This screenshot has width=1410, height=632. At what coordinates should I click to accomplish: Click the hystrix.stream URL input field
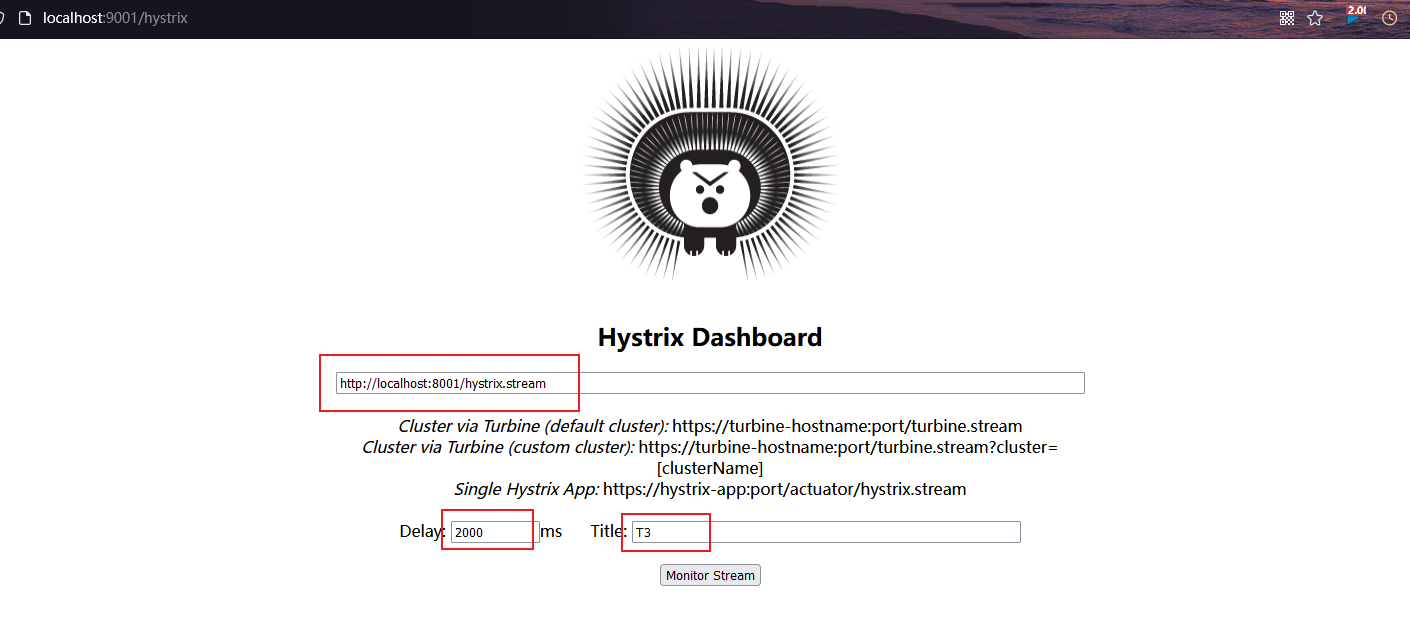pyautogui.click(x=710, y=383)
